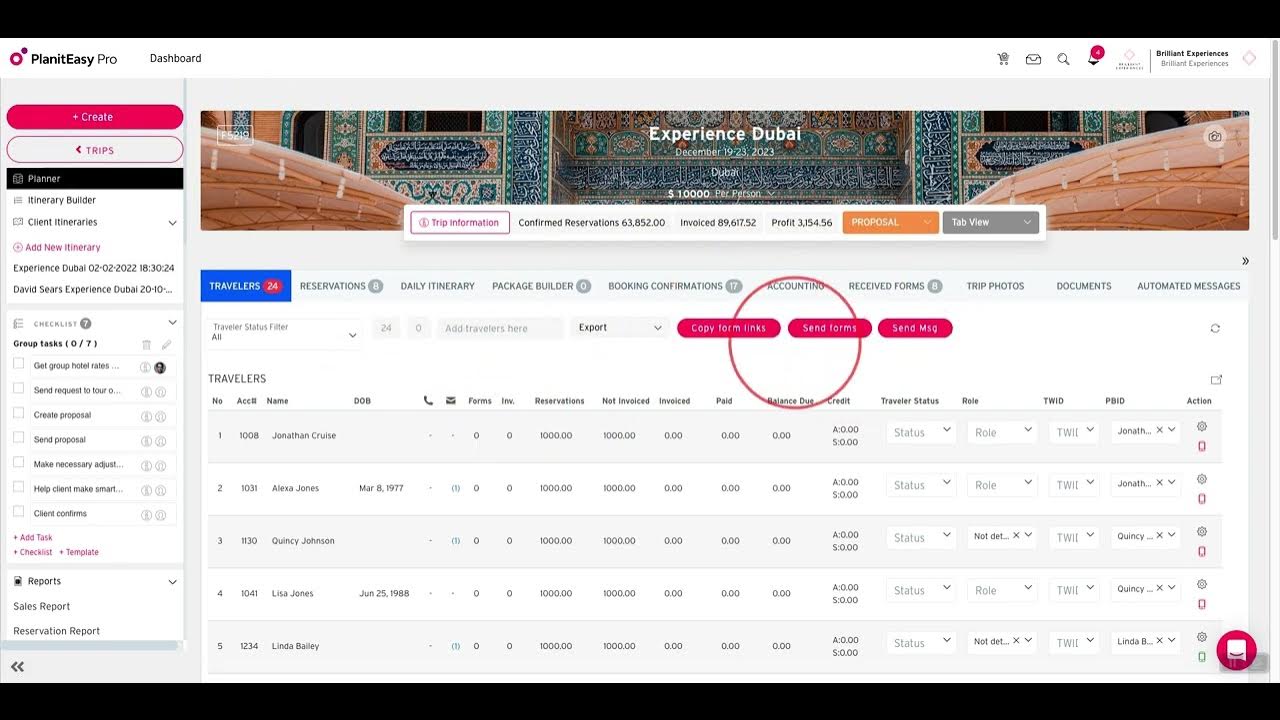Switch to the Booking Confirmations tab
The height and width of the screenshot is (720, 1280).
[675, 286]
